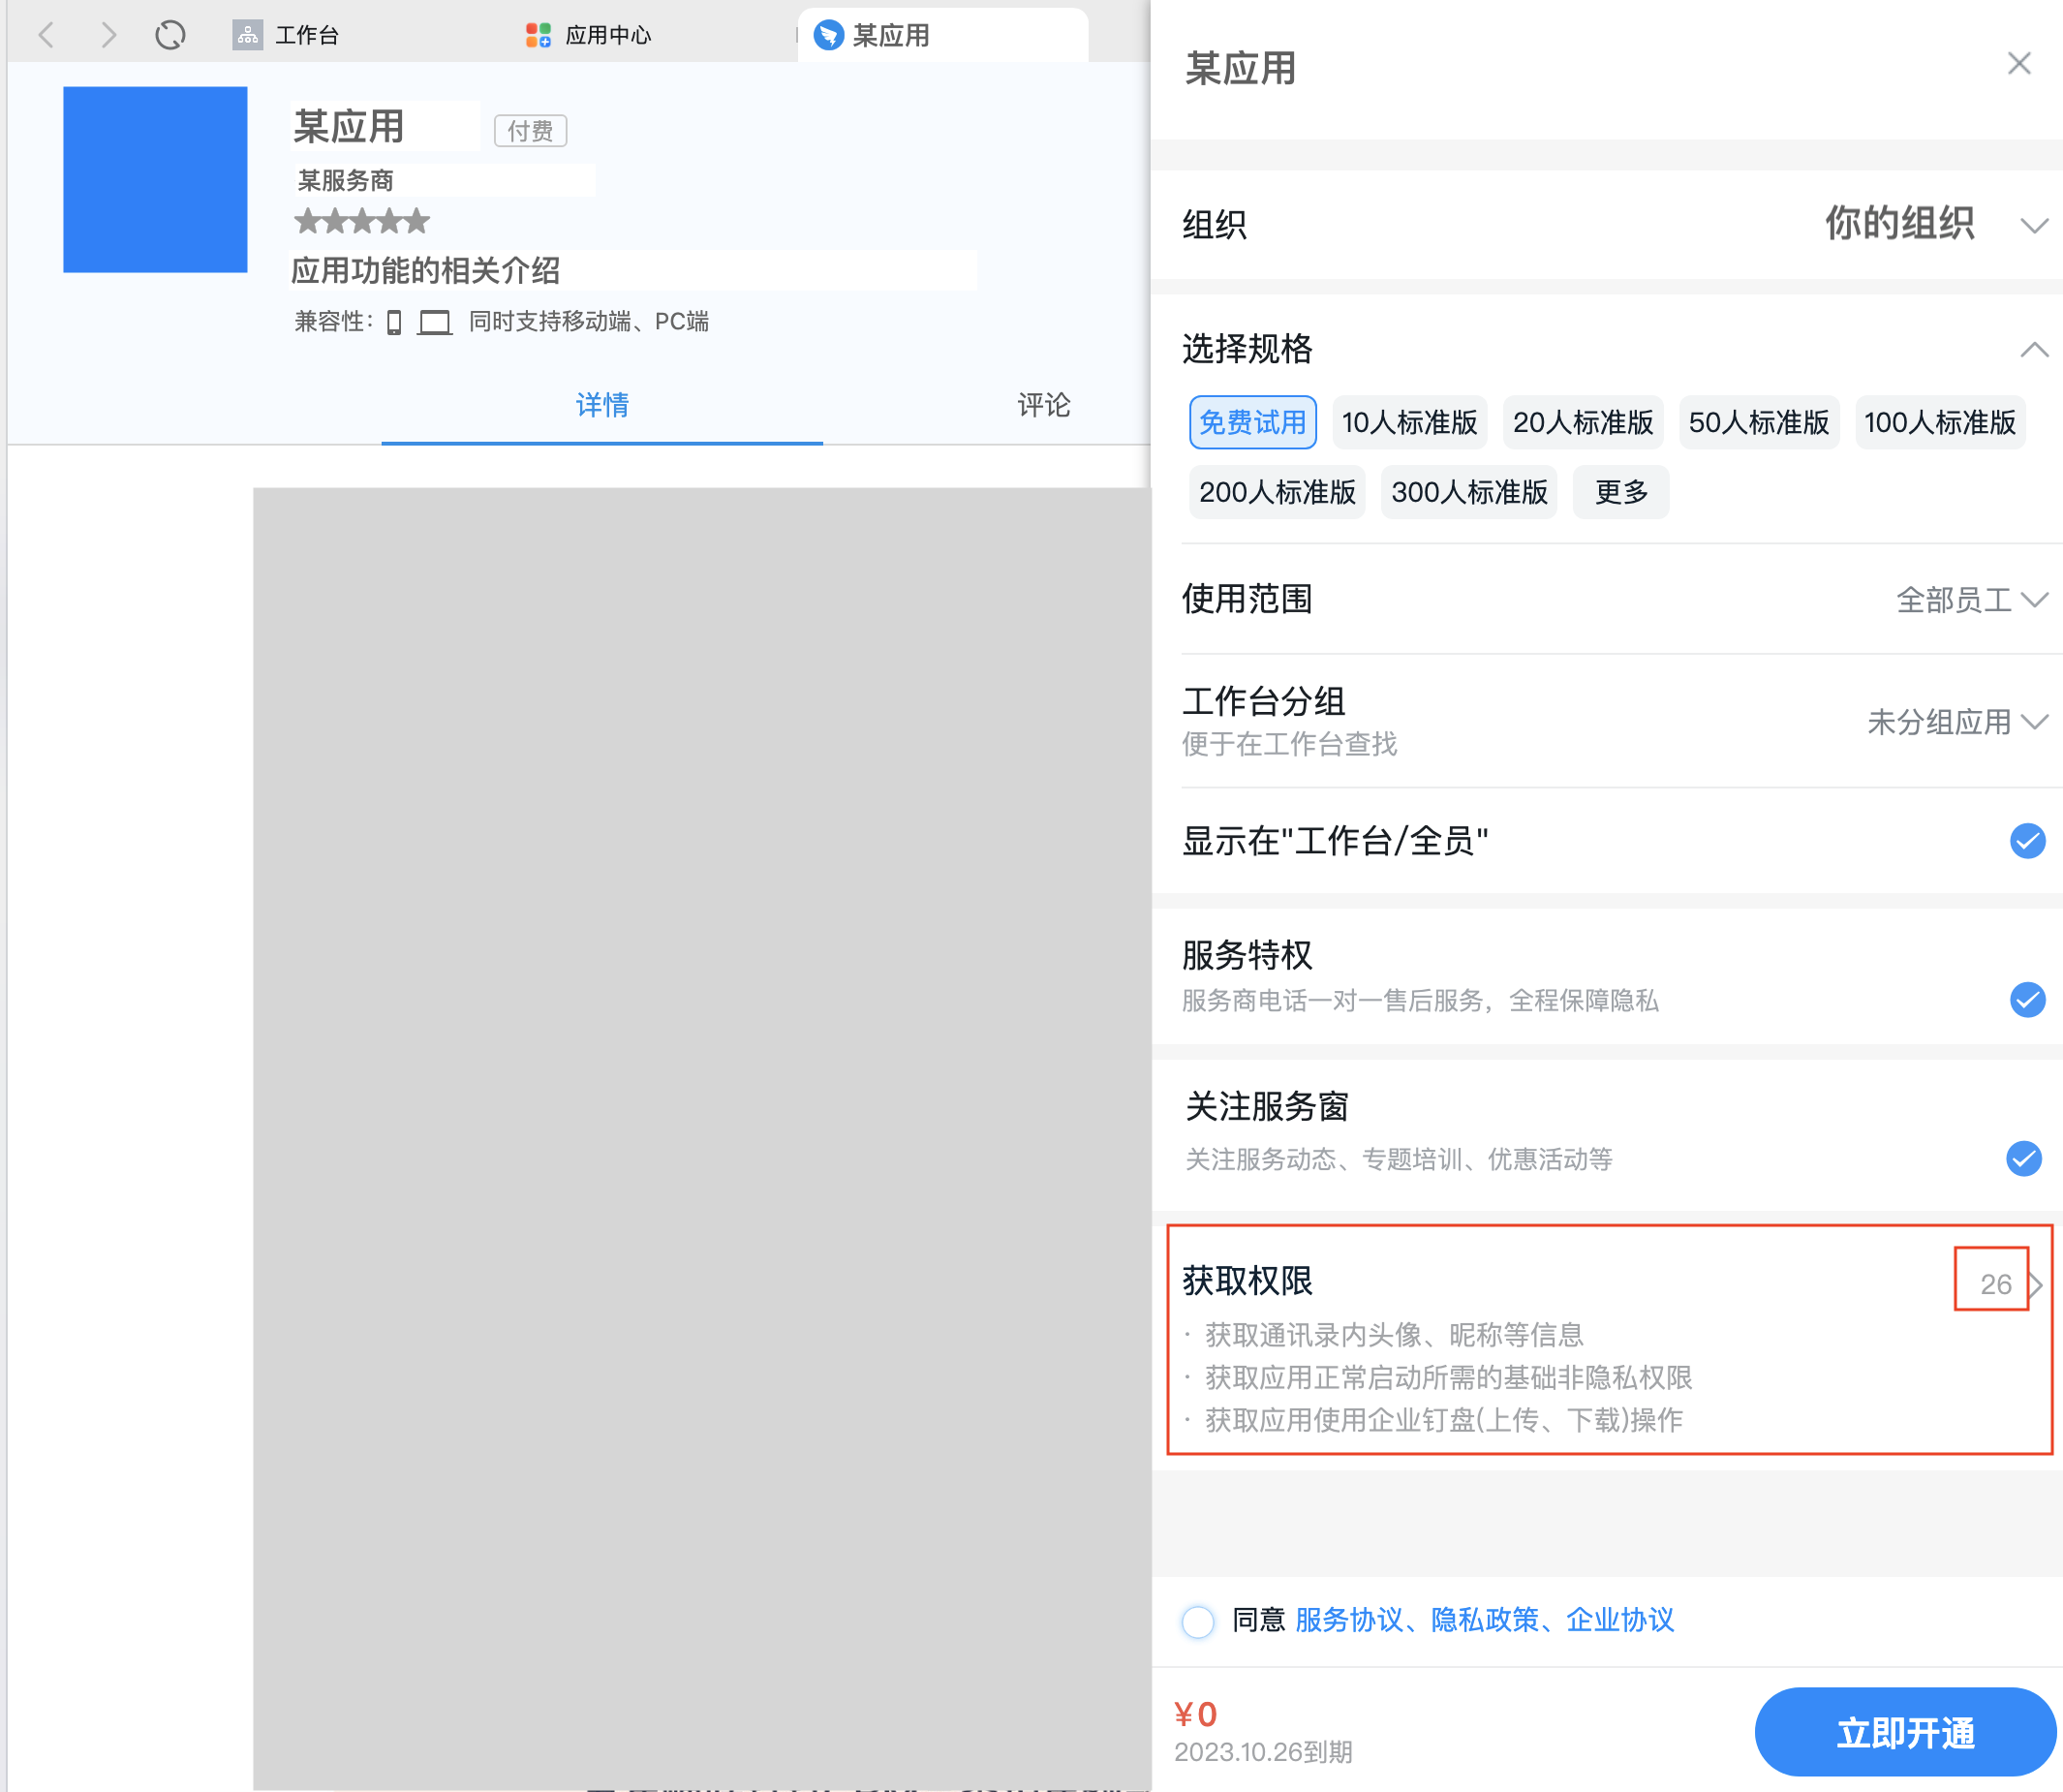Click the ¥0 price text
2063x1792 pixels.
point(1196,1715)
